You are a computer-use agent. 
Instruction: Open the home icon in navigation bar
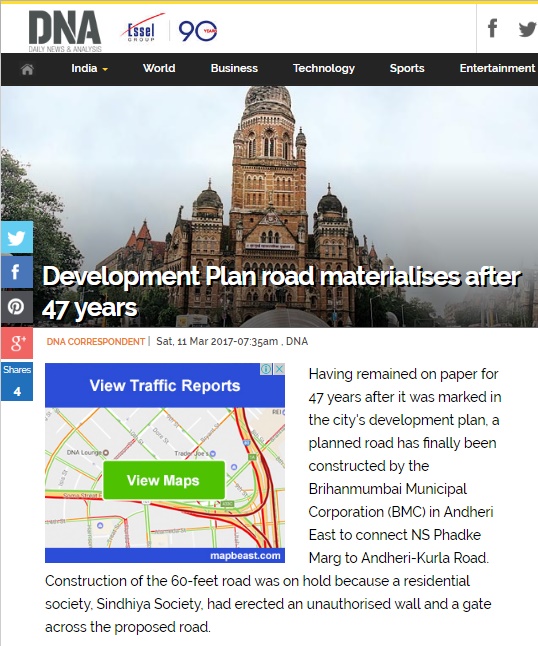(27, 69)
